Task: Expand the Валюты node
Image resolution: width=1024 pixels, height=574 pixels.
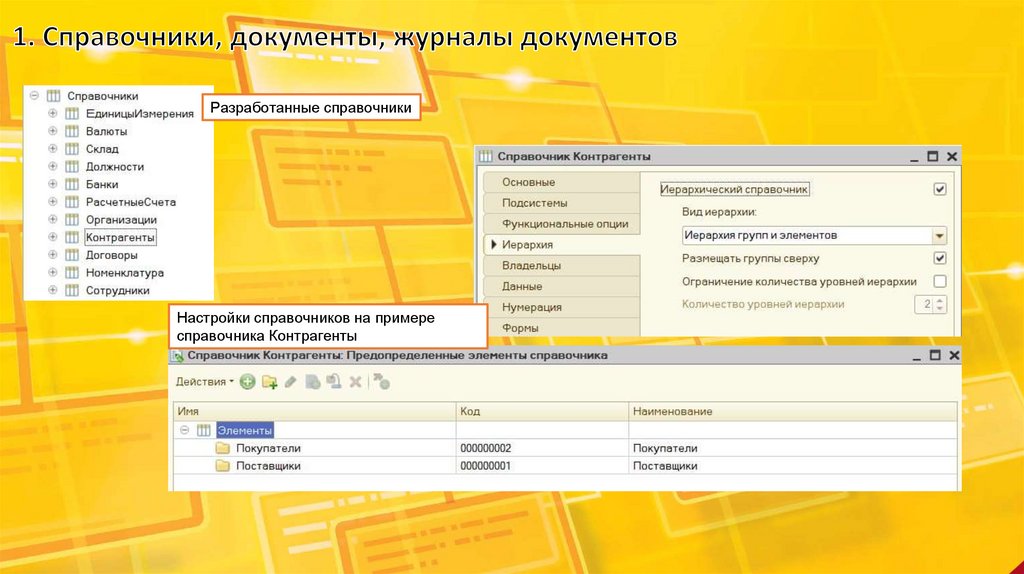Action: click(53, 131)
